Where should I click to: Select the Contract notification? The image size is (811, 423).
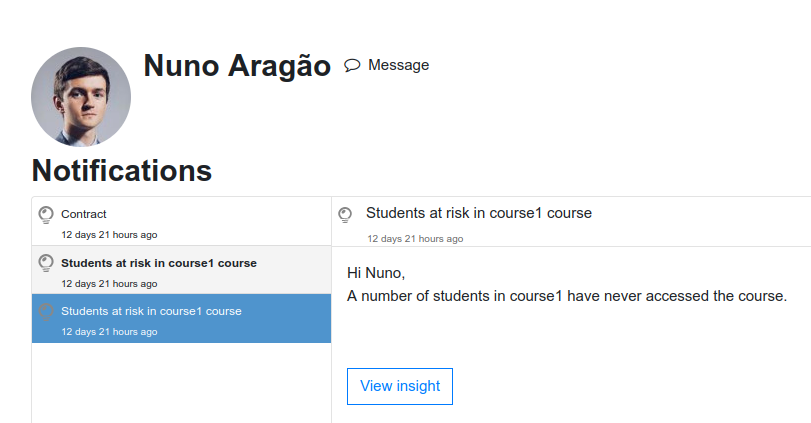182,221
